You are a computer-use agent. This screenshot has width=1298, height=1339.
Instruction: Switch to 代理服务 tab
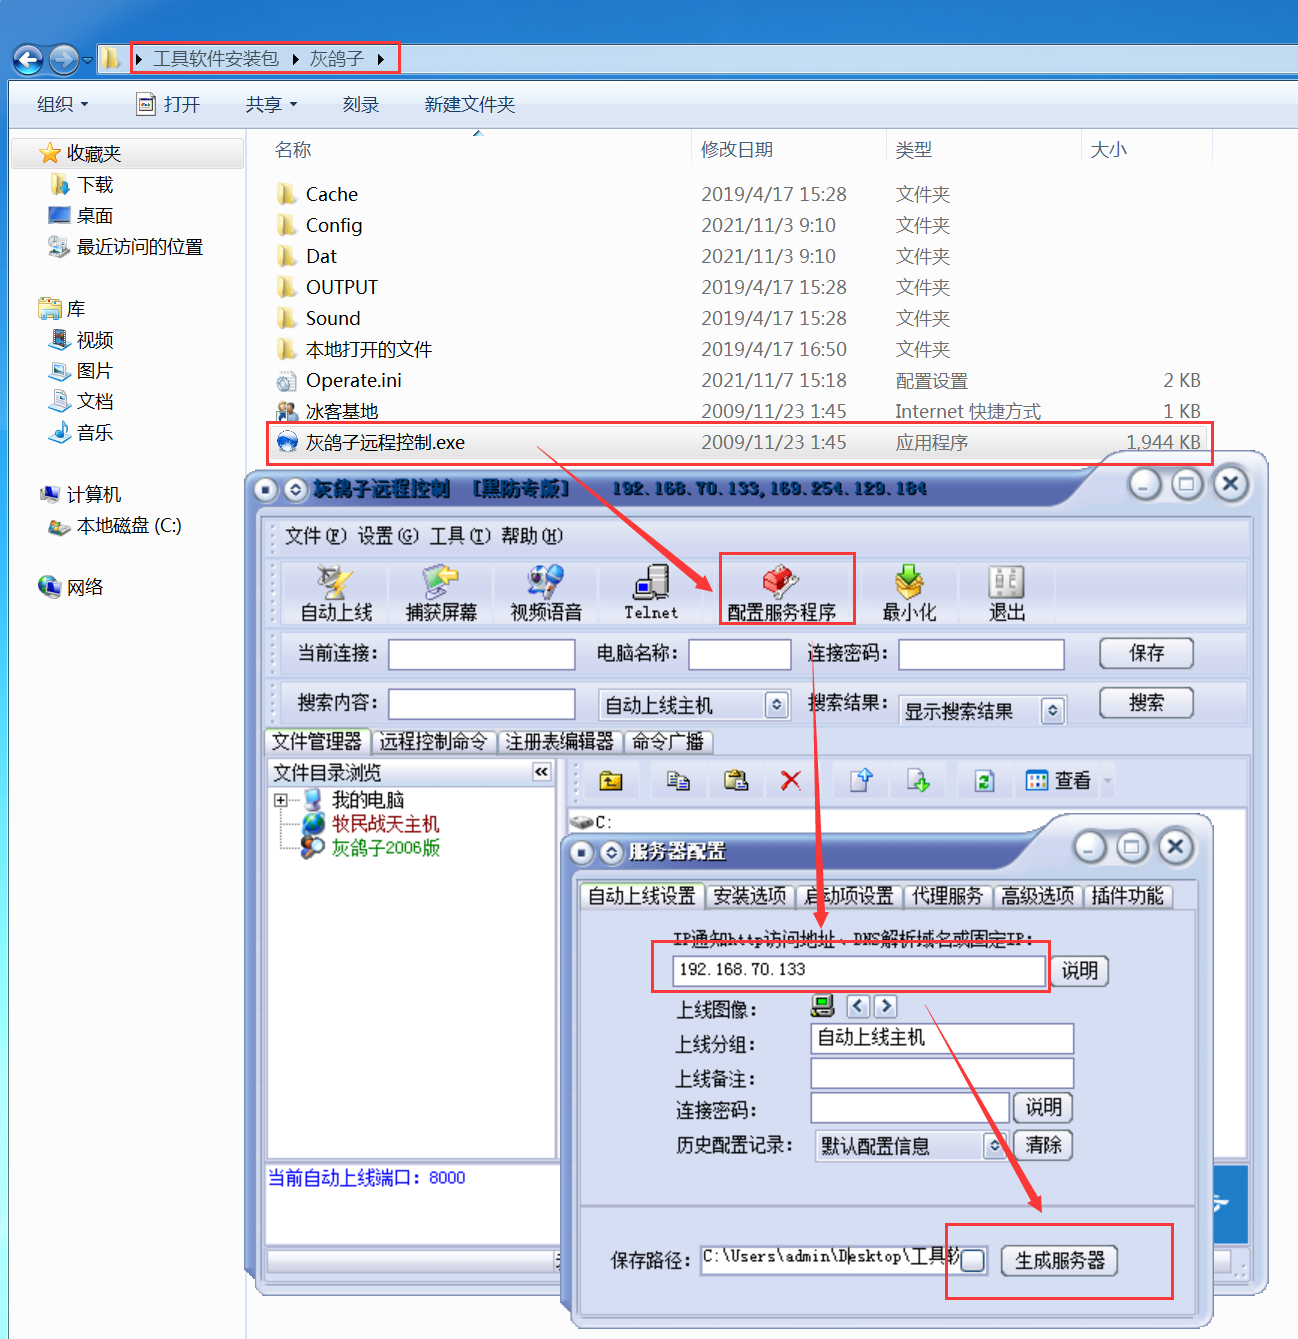[x=947, y=896]
